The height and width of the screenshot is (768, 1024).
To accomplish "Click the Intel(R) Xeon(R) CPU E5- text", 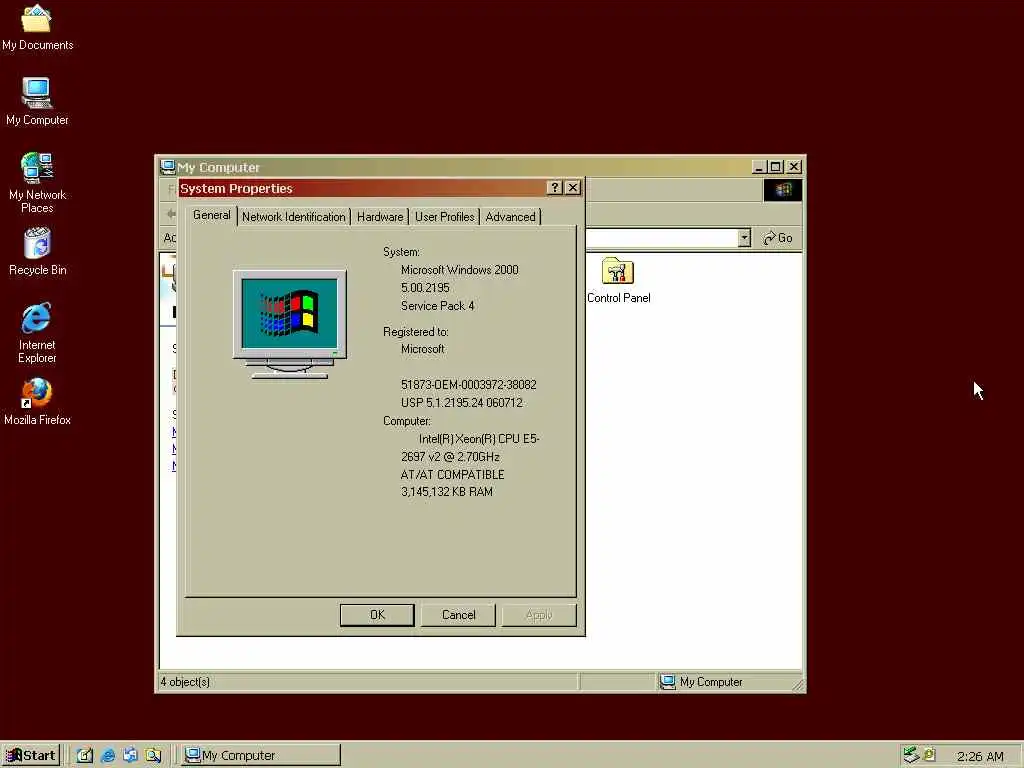I will click(x=479, y=439).
